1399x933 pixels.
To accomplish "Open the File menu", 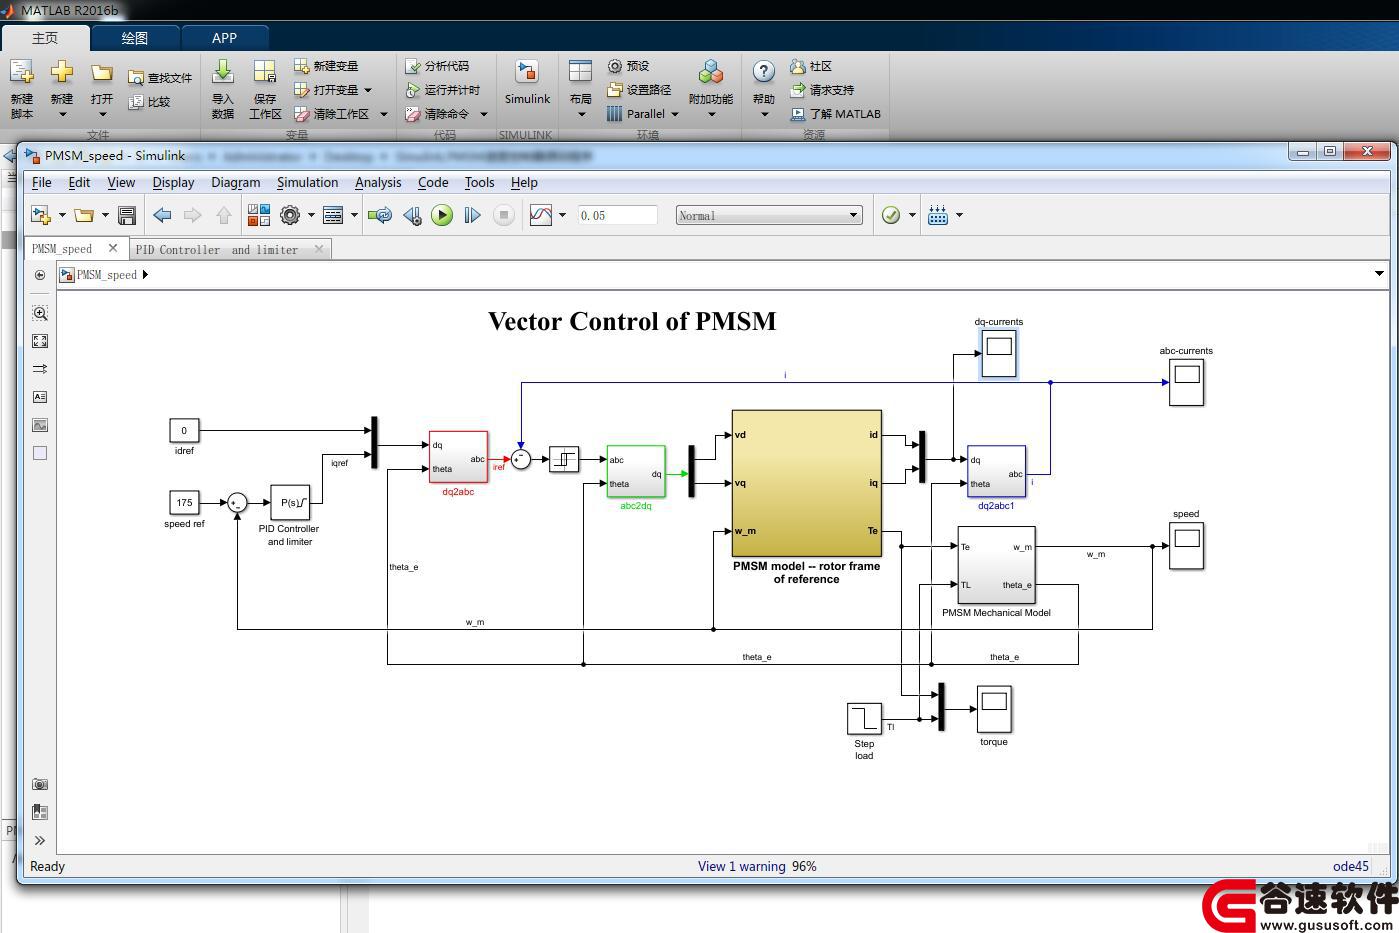I will pos(41,182).
